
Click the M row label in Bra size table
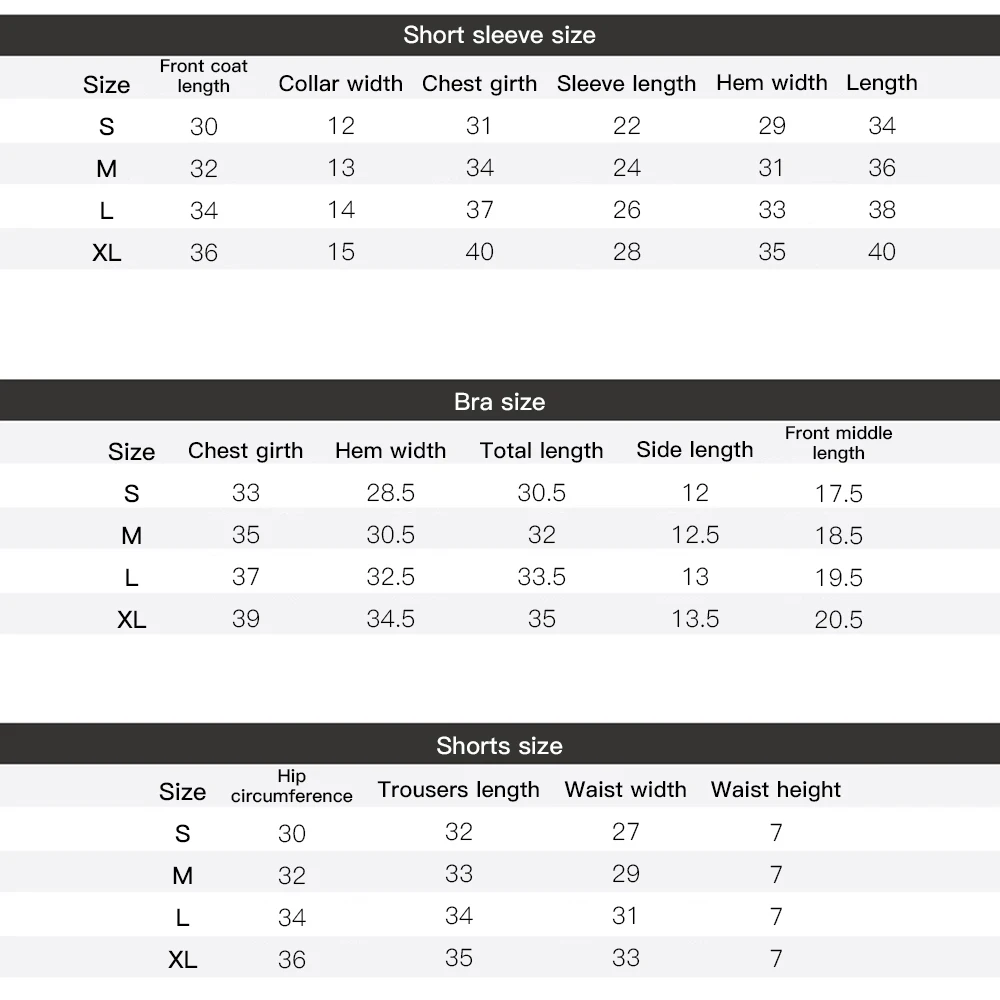(131, 536)
